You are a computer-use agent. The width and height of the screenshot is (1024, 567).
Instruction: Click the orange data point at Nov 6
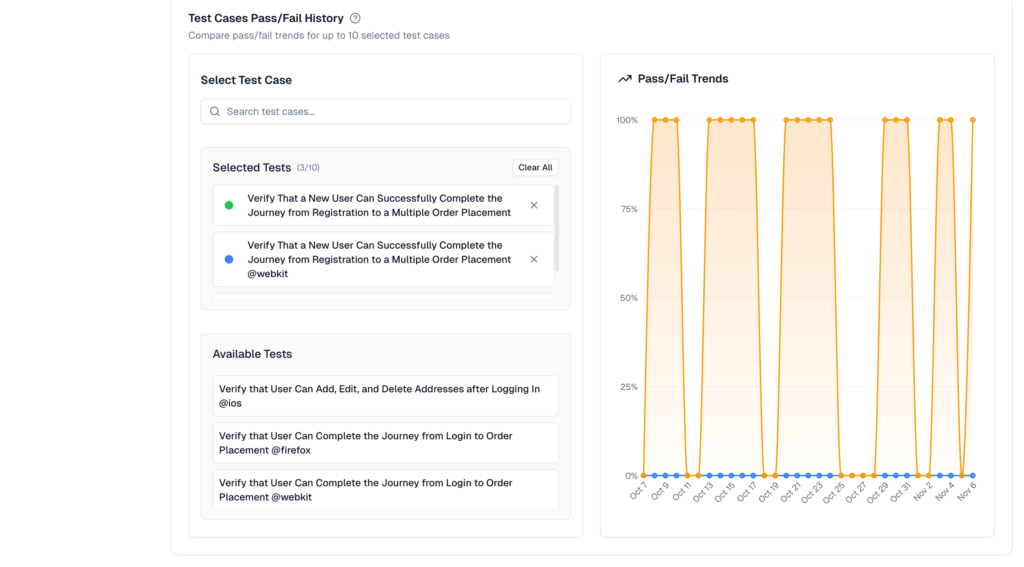tap(972, 120)
